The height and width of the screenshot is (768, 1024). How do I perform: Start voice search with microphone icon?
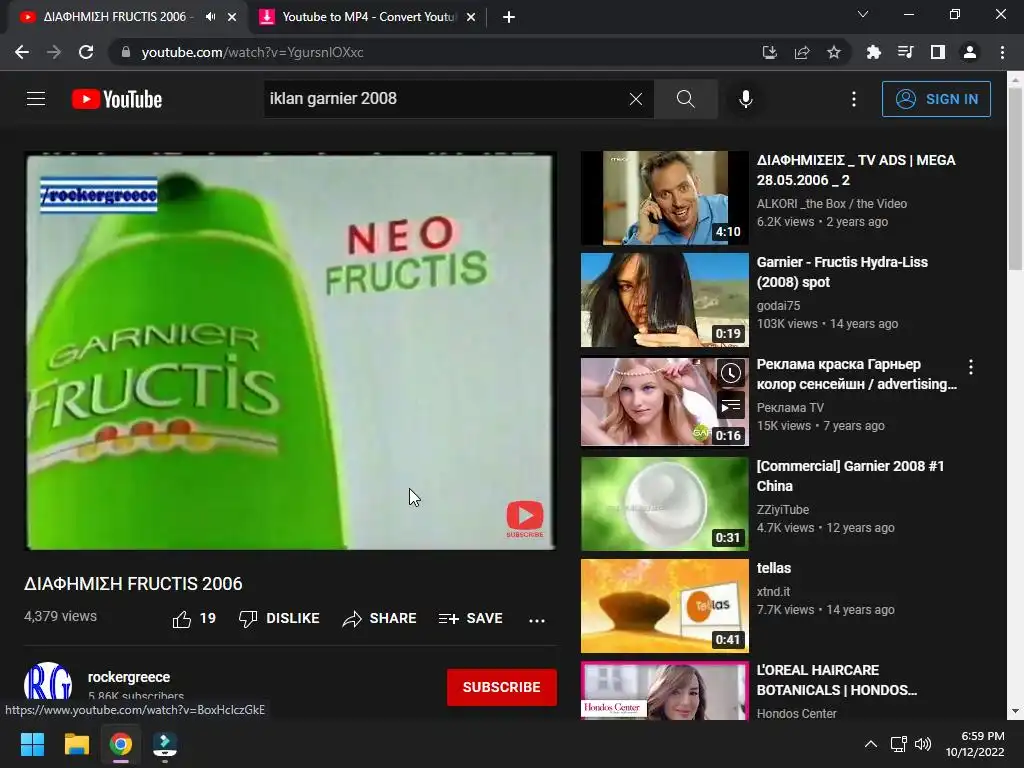pyautogui.click(x=746, y=99)
